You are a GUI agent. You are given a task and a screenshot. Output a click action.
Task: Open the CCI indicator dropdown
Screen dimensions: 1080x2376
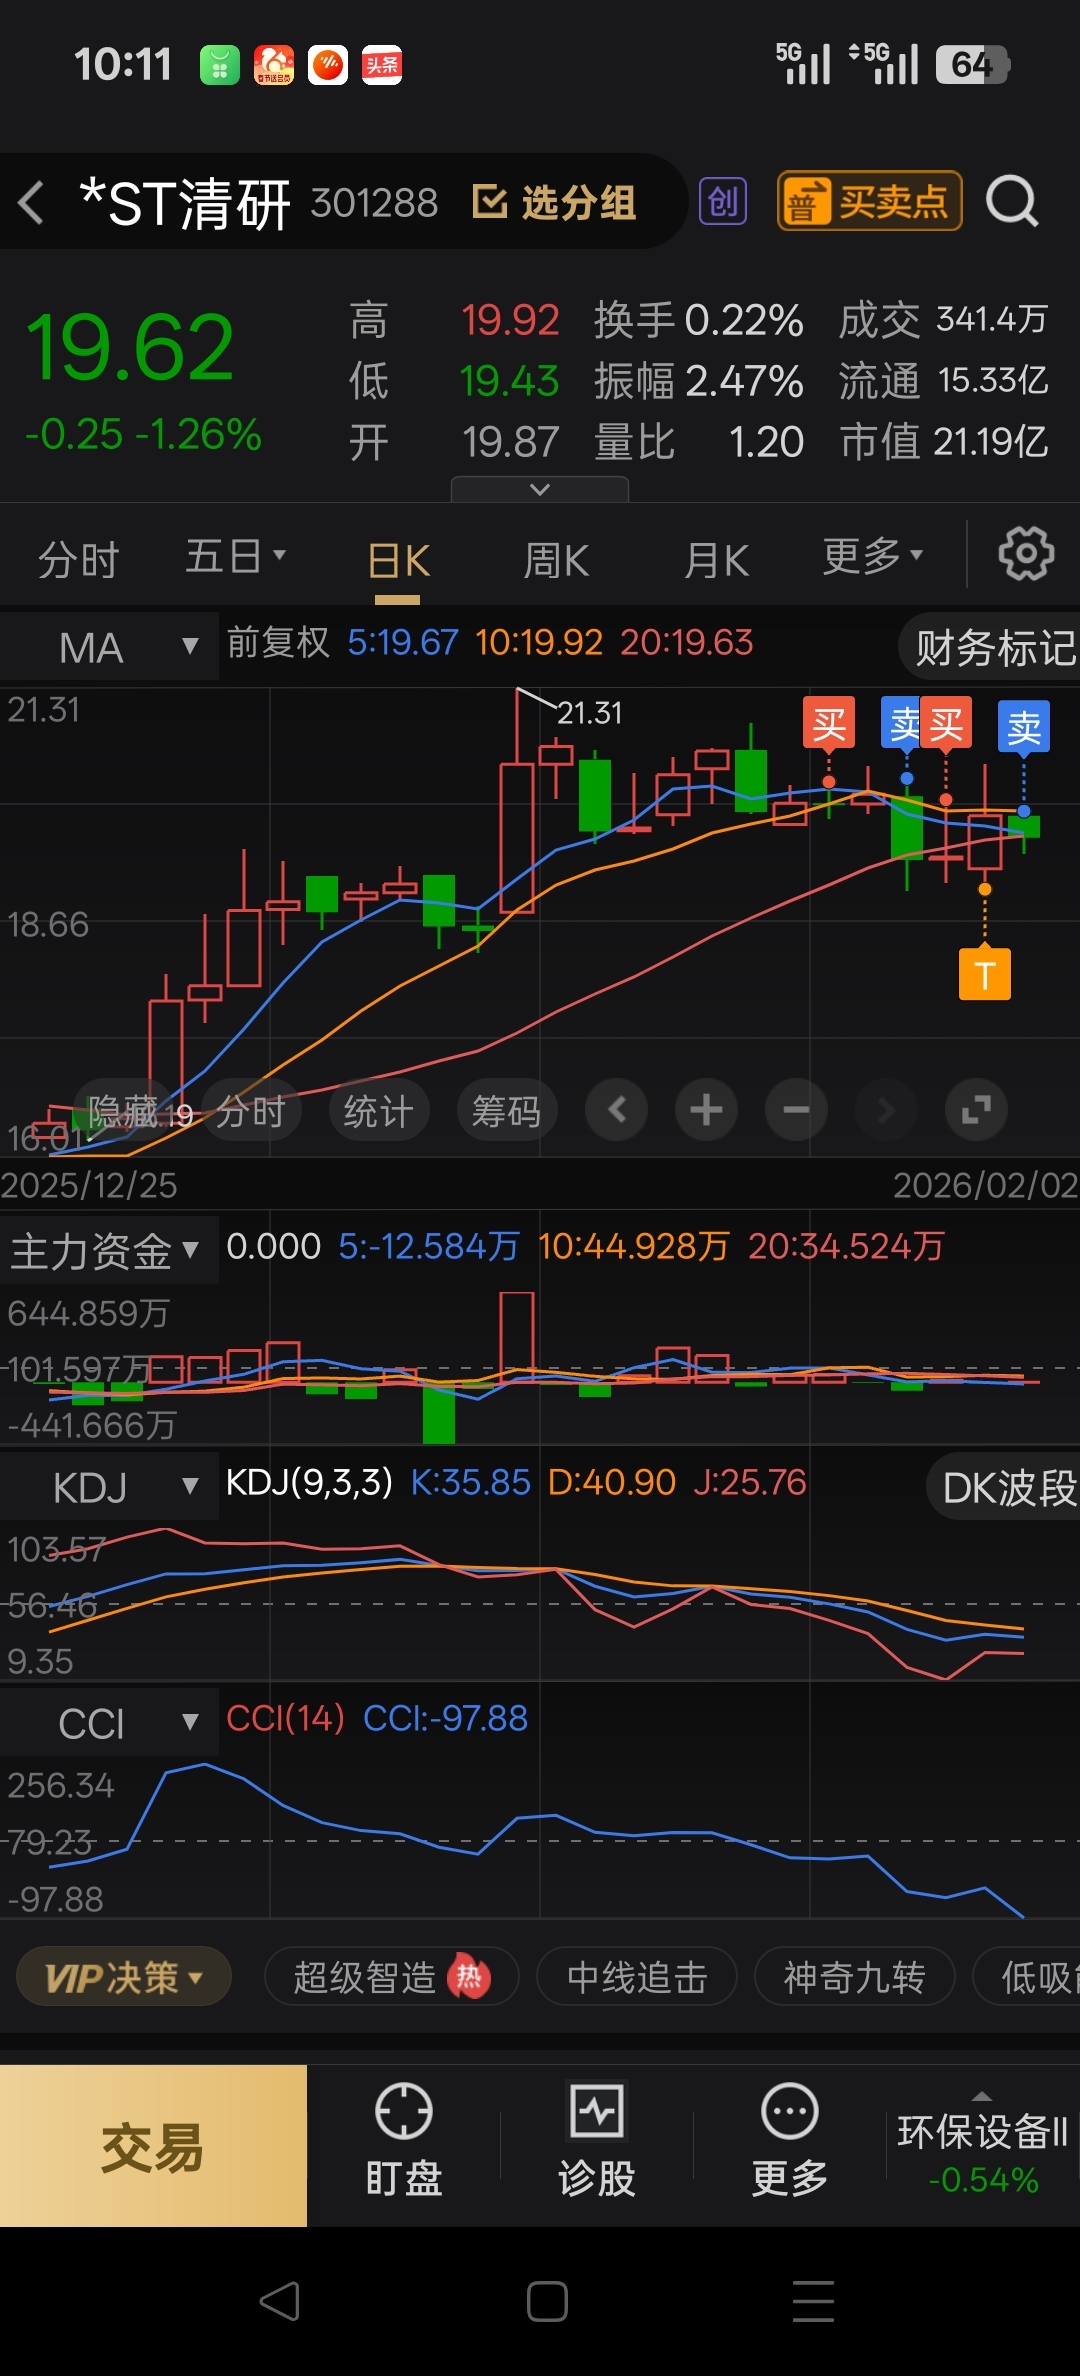click(109, 1723)
